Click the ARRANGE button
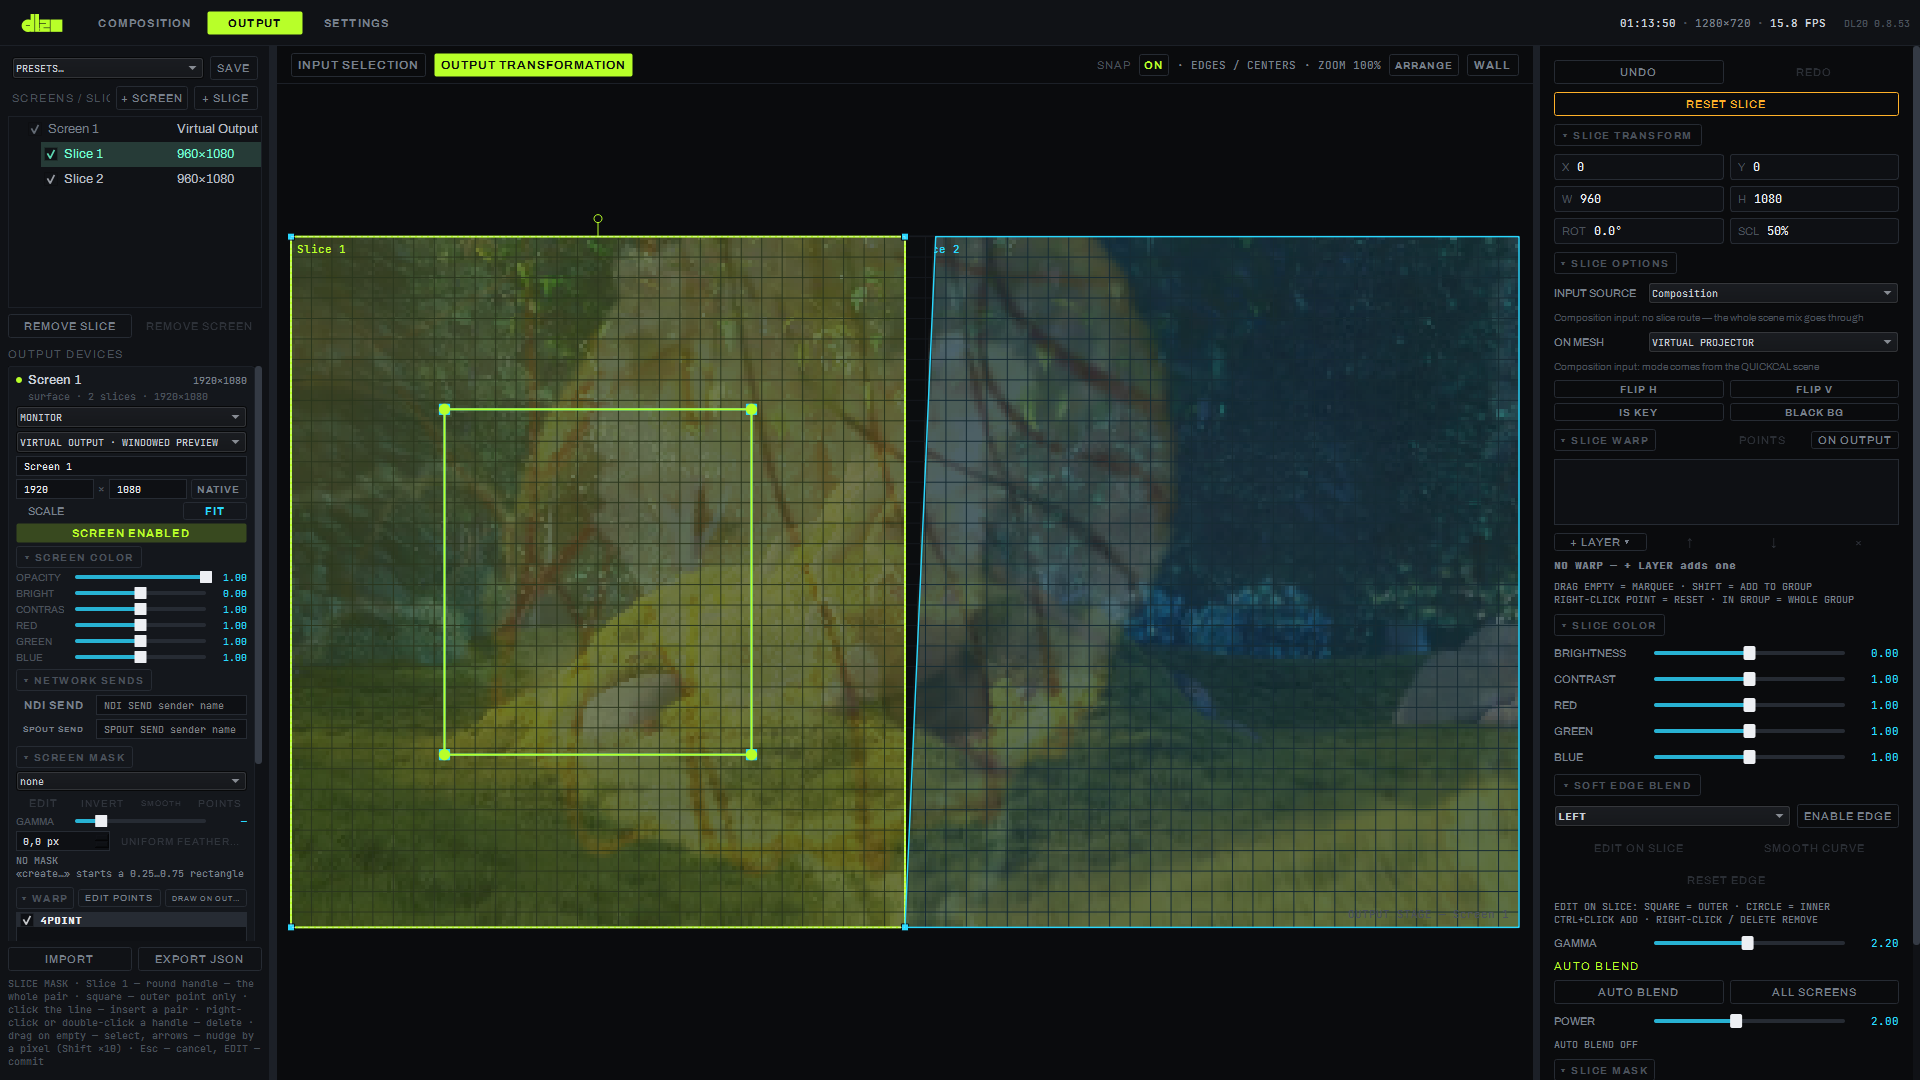This screenshot has width=1920, height=1080. coord(1423,65)
